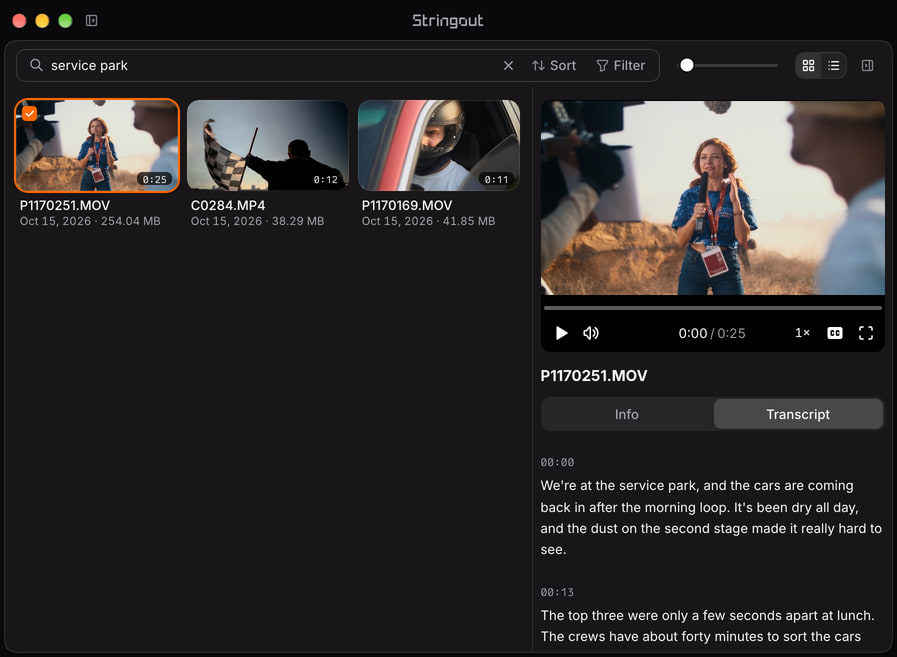Click the 'Oct 15, 2026 · 41.85 MB' metadata

click(x=428, y=221)
